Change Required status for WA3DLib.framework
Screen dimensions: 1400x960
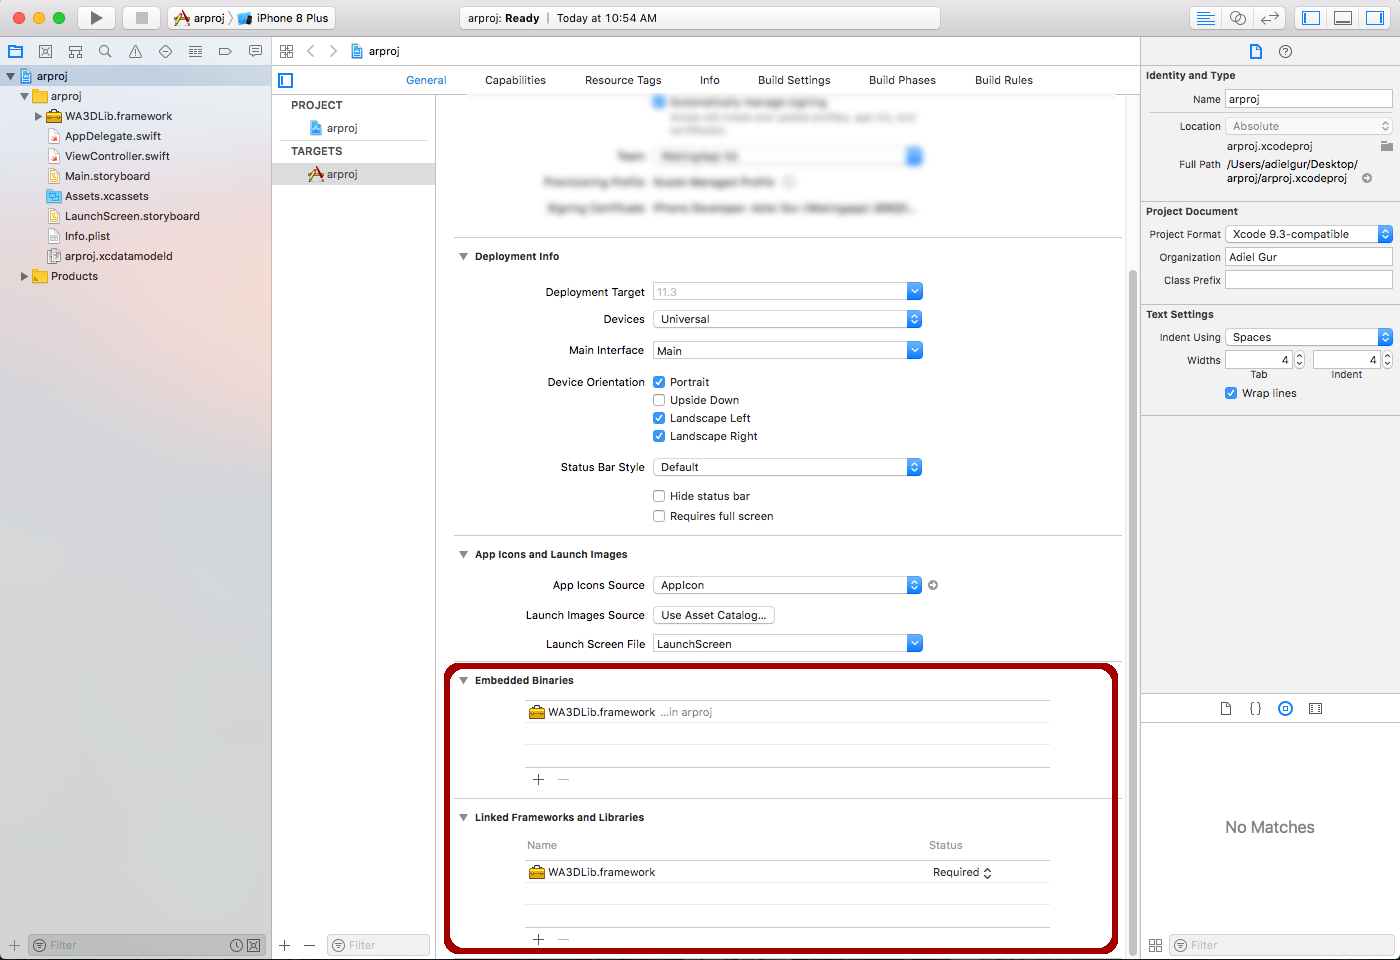point(962,872)
